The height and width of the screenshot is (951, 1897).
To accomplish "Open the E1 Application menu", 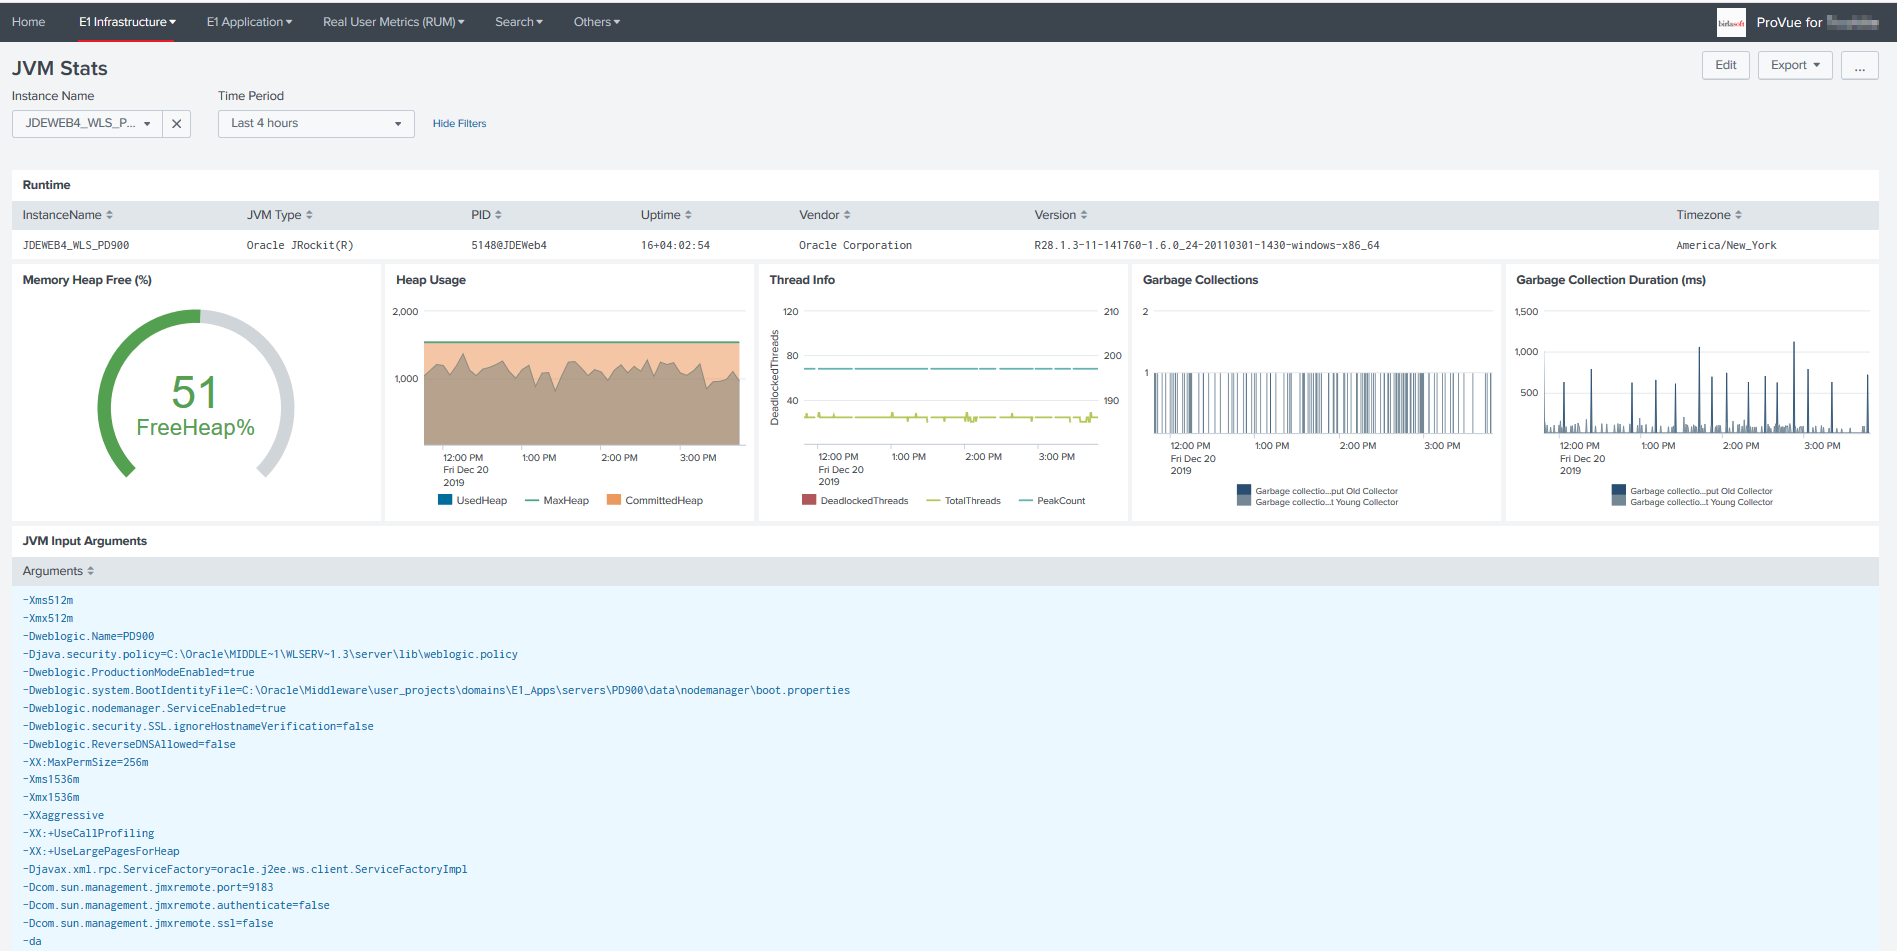I will [x=249, y=22].
